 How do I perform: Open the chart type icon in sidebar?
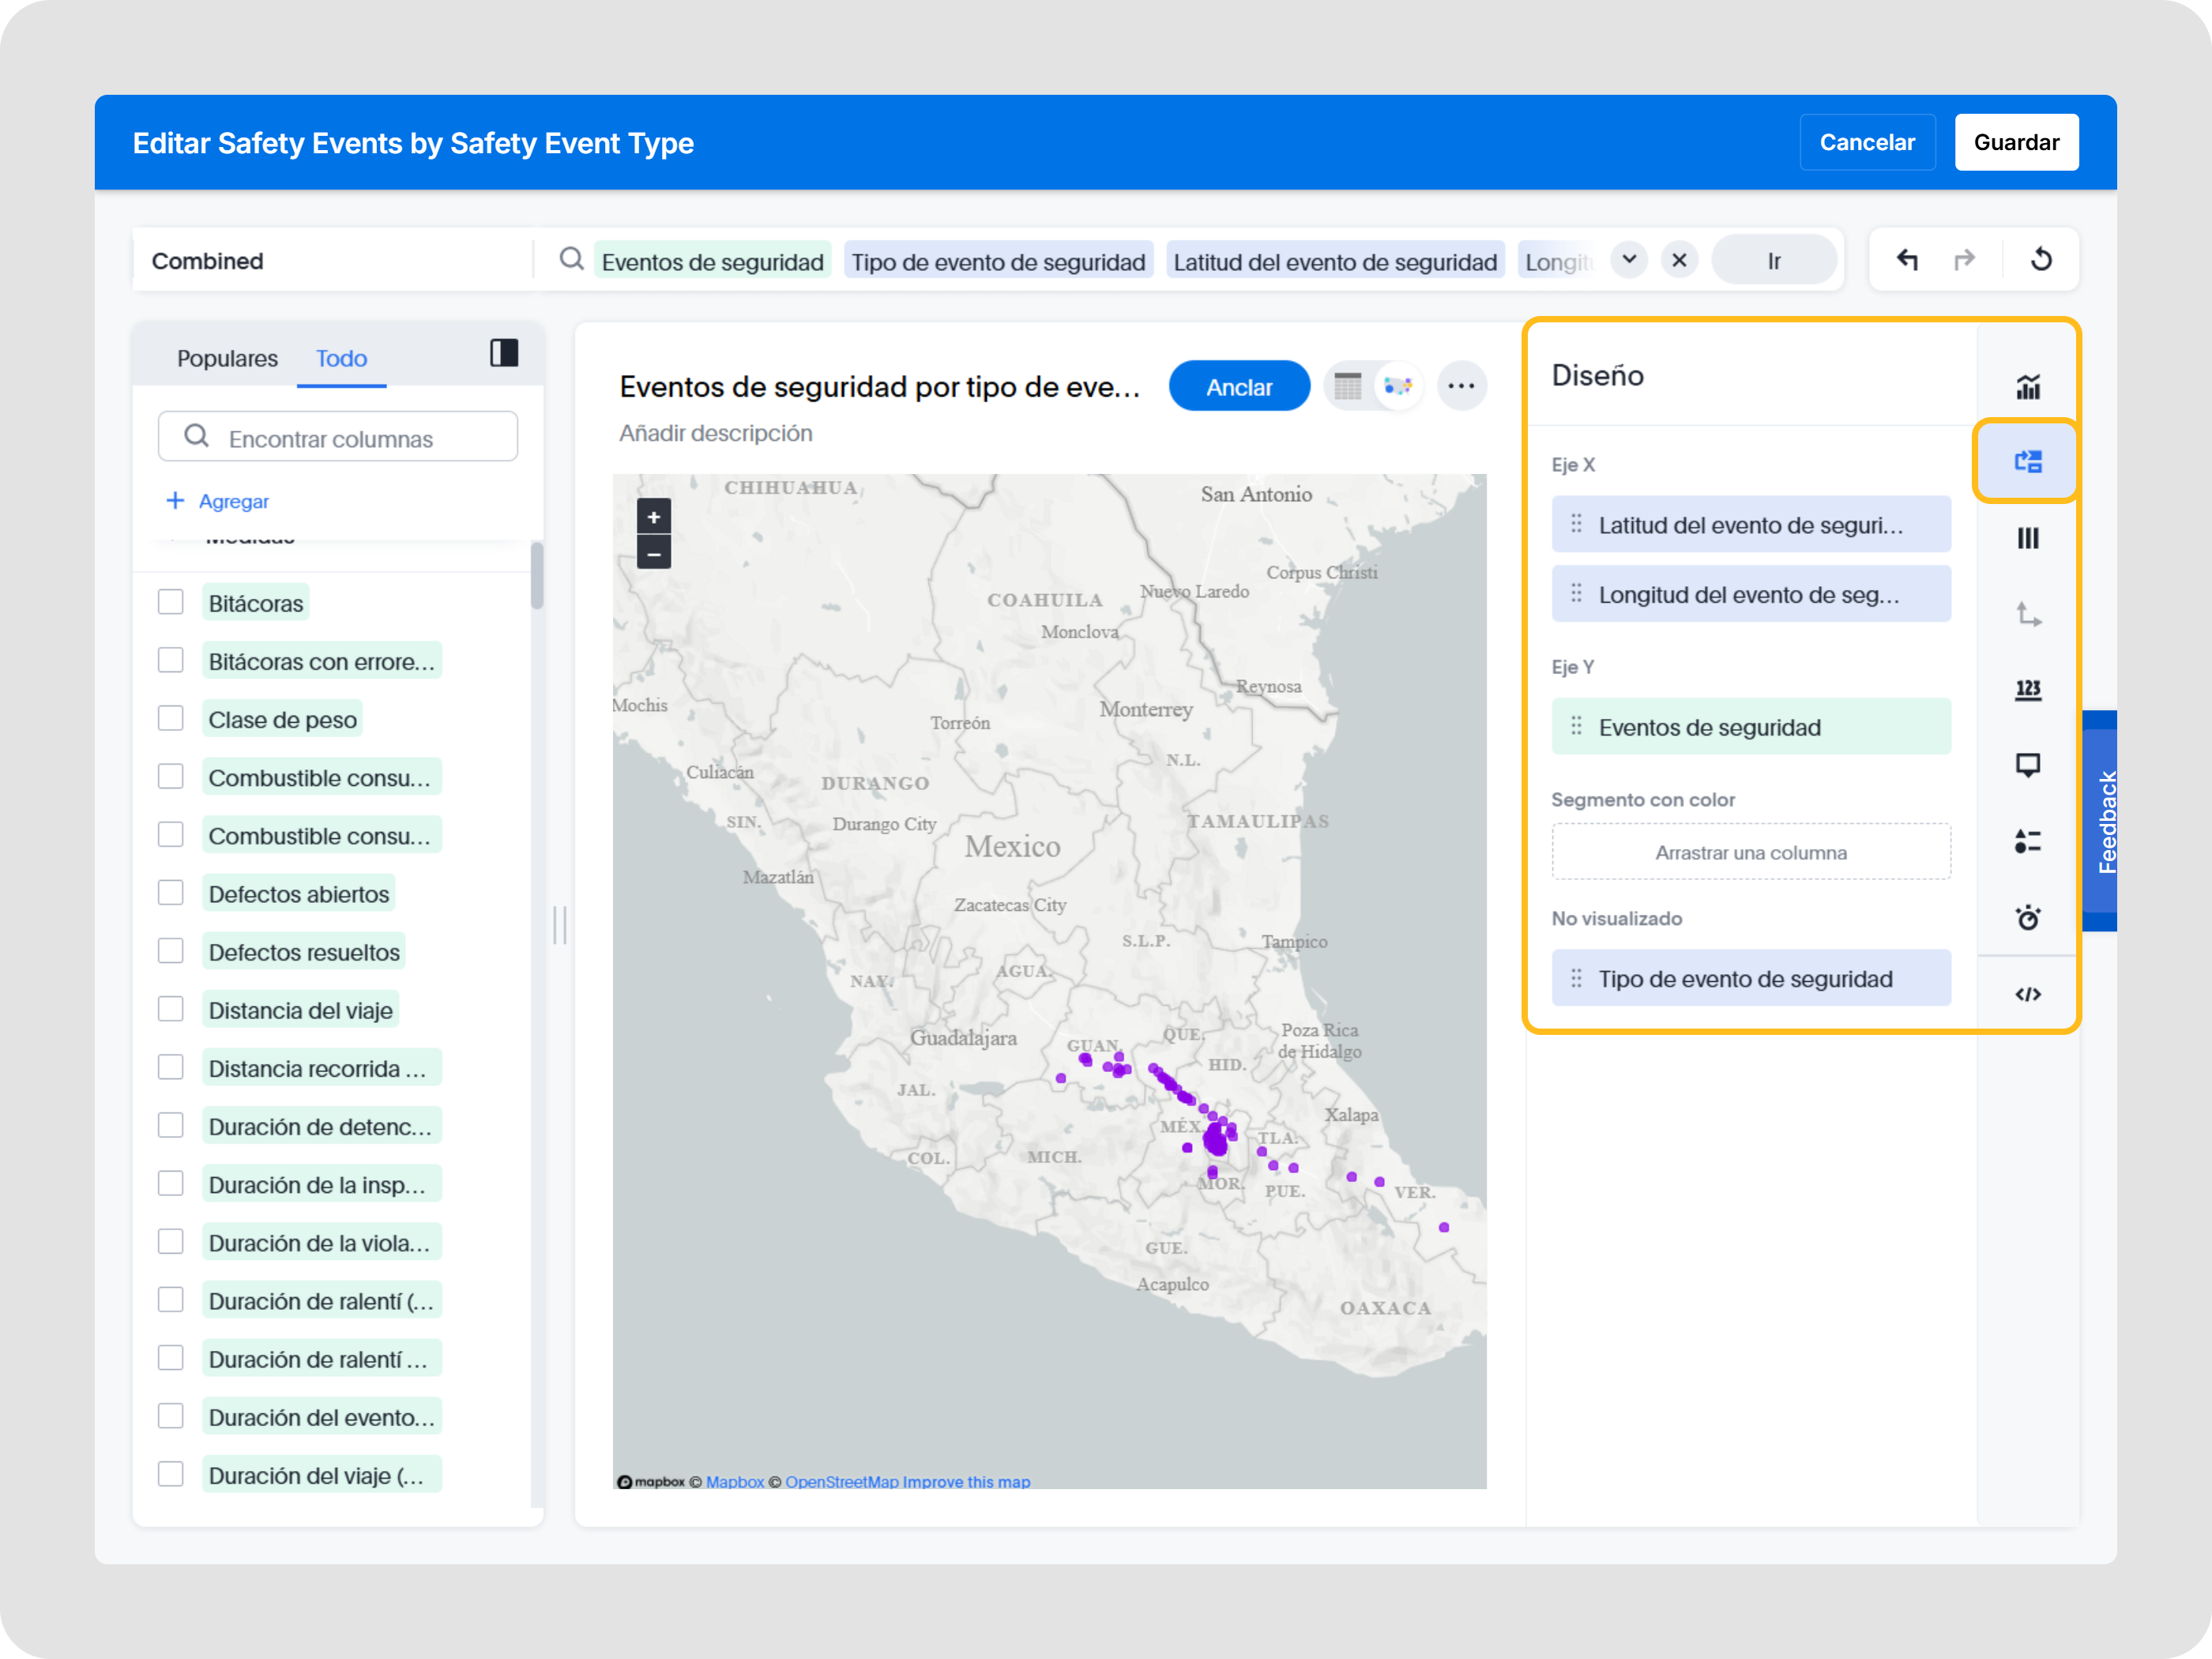click(x=2027, y=386)
